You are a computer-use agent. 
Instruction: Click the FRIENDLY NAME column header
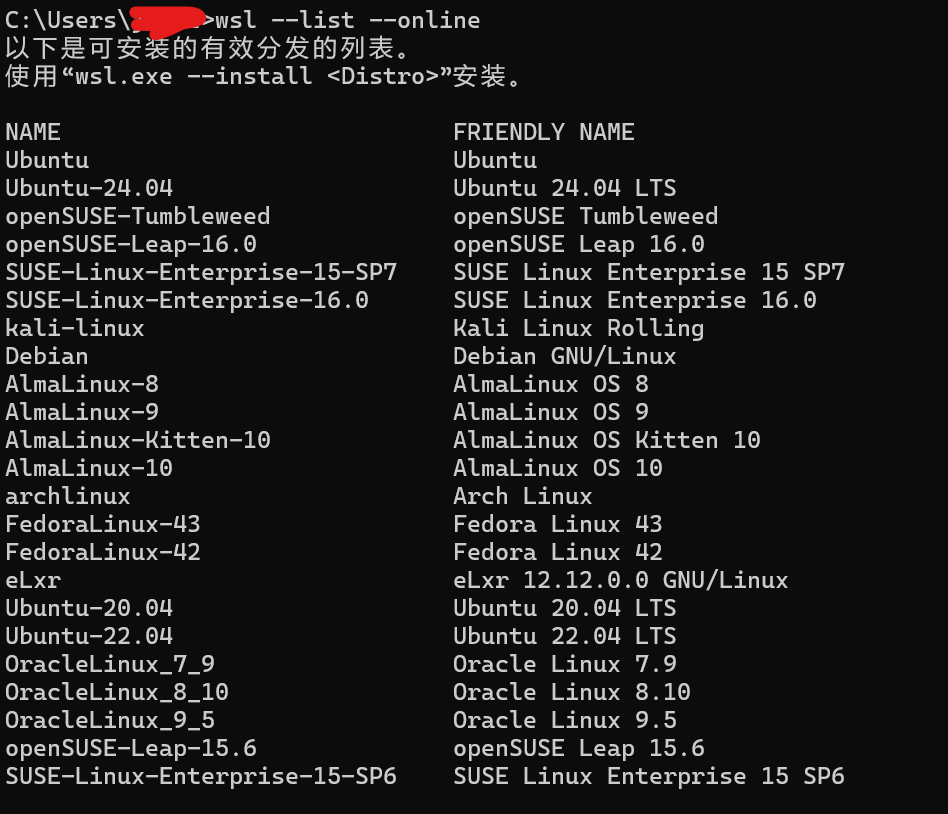tap(544, 132)
